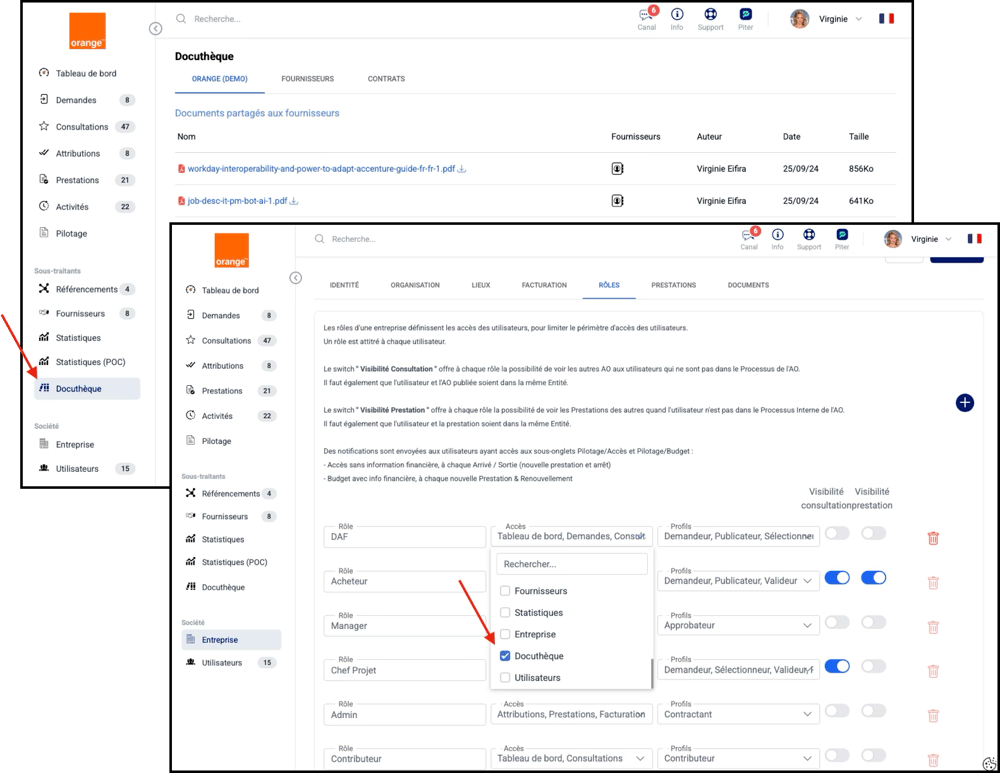The height and width of the screenshot is (773, 1000).
Task: Select the French flag language icon in the back window
Action: [x=886, y=18]
